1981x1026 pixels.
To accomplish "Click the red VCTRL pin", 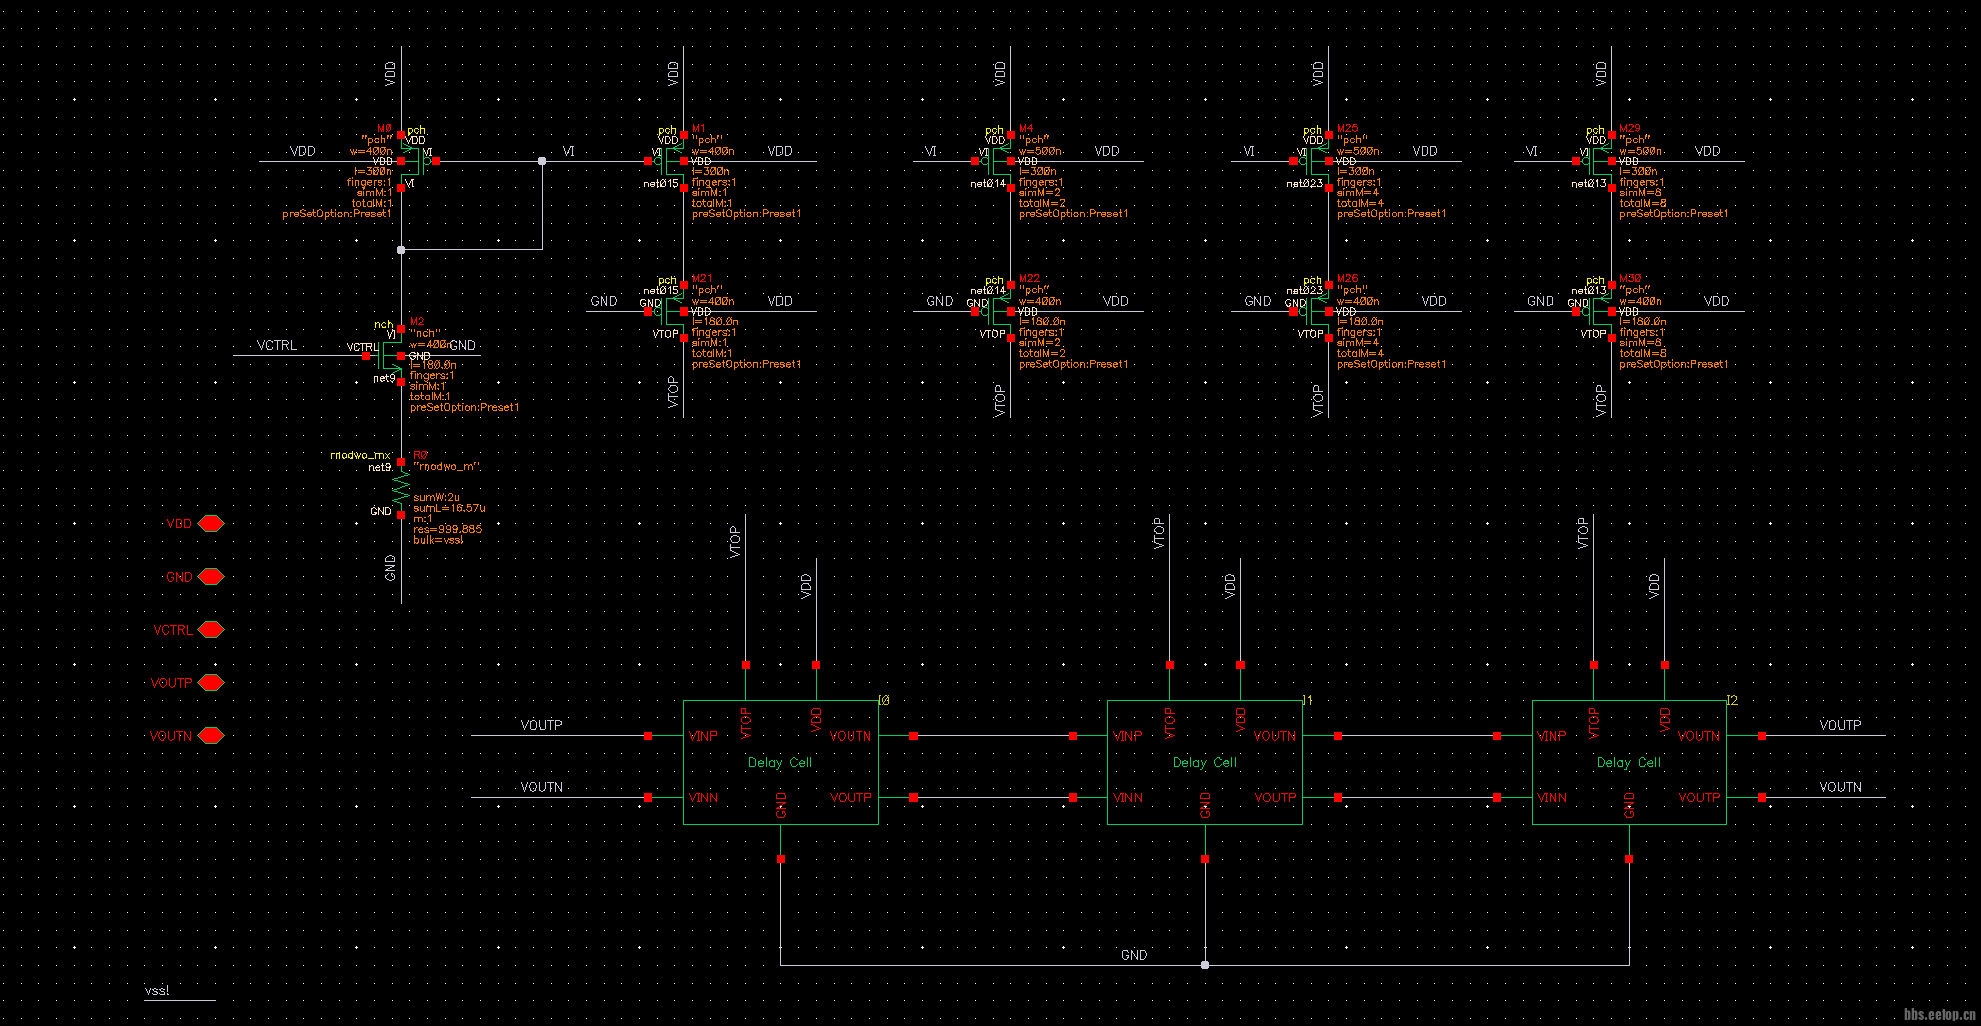I will click(x=210, y=630).
